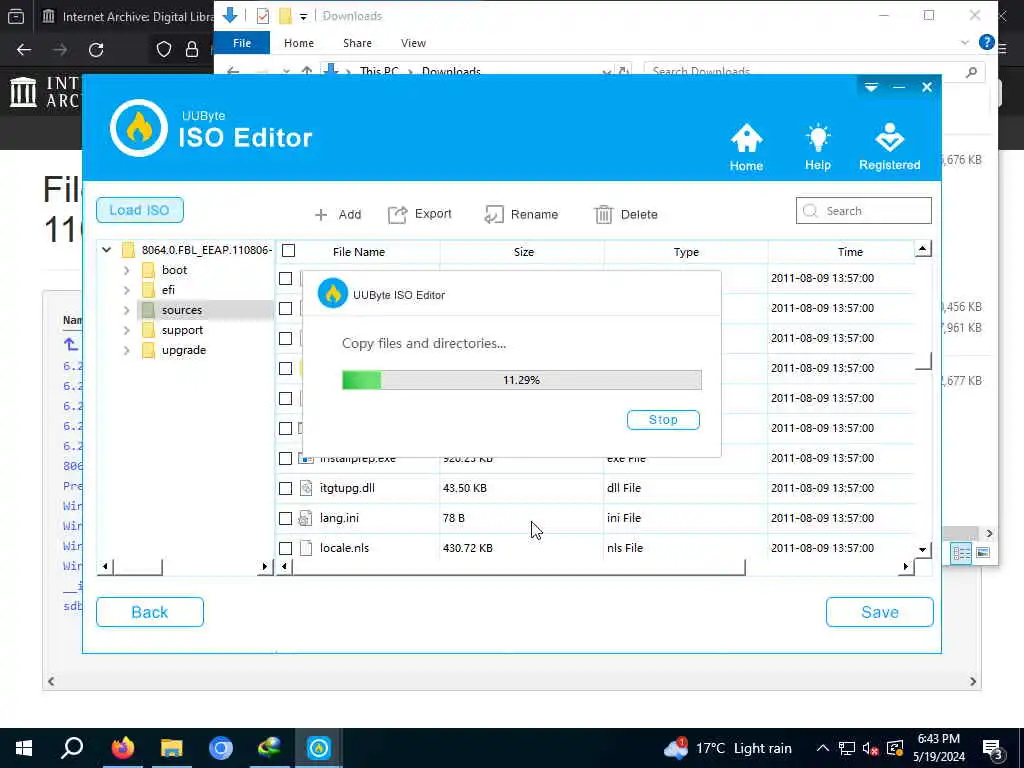Image resolution: width=1024 pixels, height=768 pixels.
Task: Expand the sources folder
Action: [x=127, y=310]
